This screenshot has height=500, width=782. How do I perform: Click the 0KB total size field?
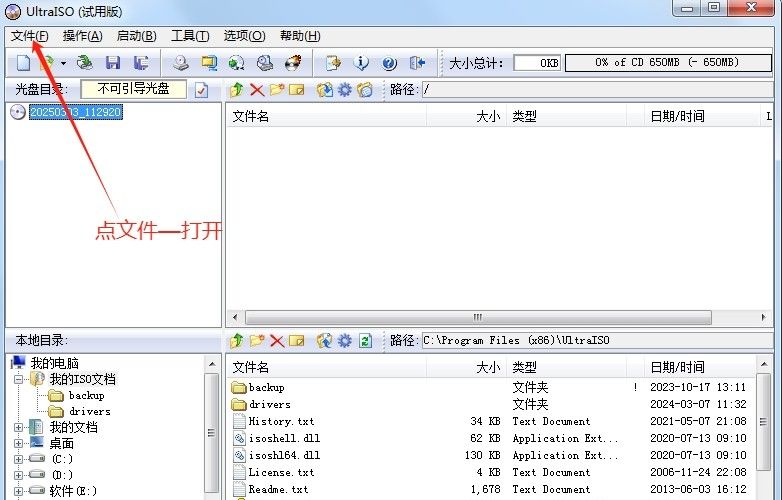point(537,63)
